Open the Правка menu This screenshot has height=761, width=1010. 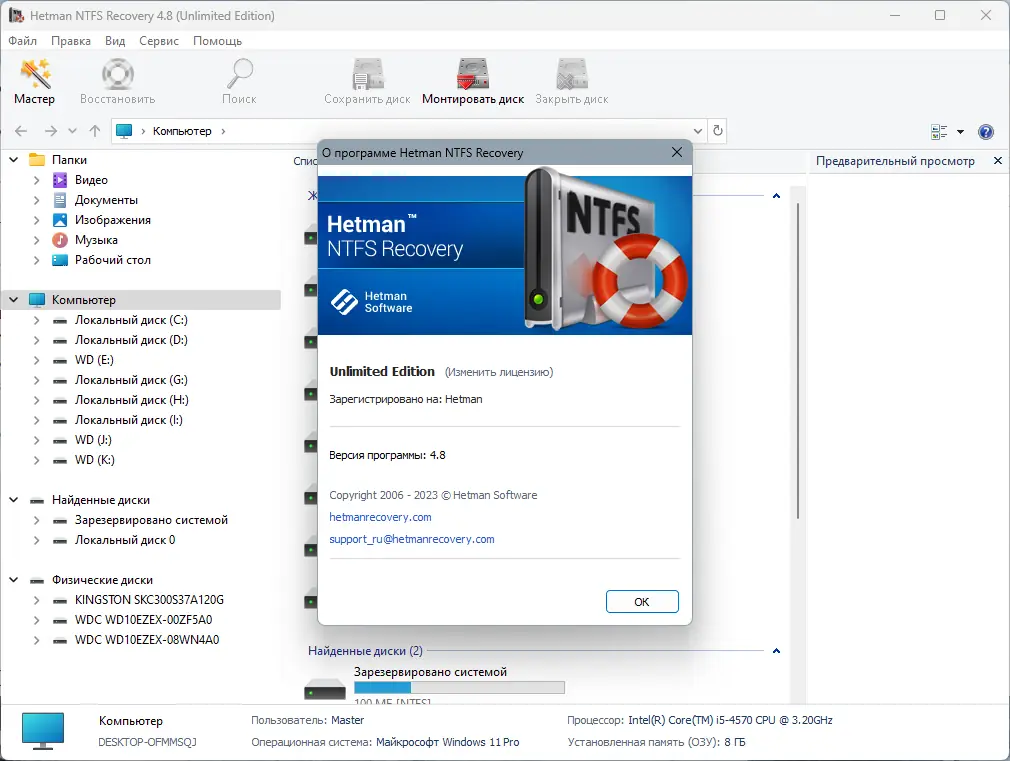(71, 41)
